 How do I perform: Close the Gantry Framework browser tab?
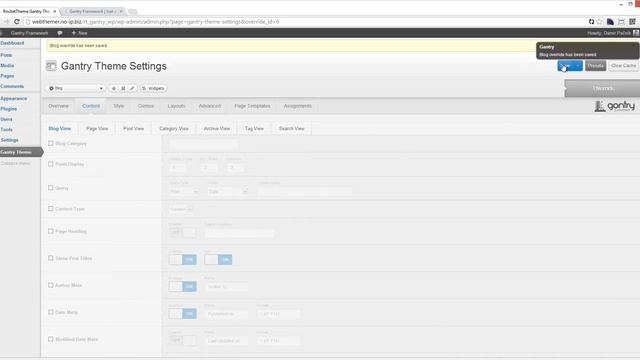point(121,11)
